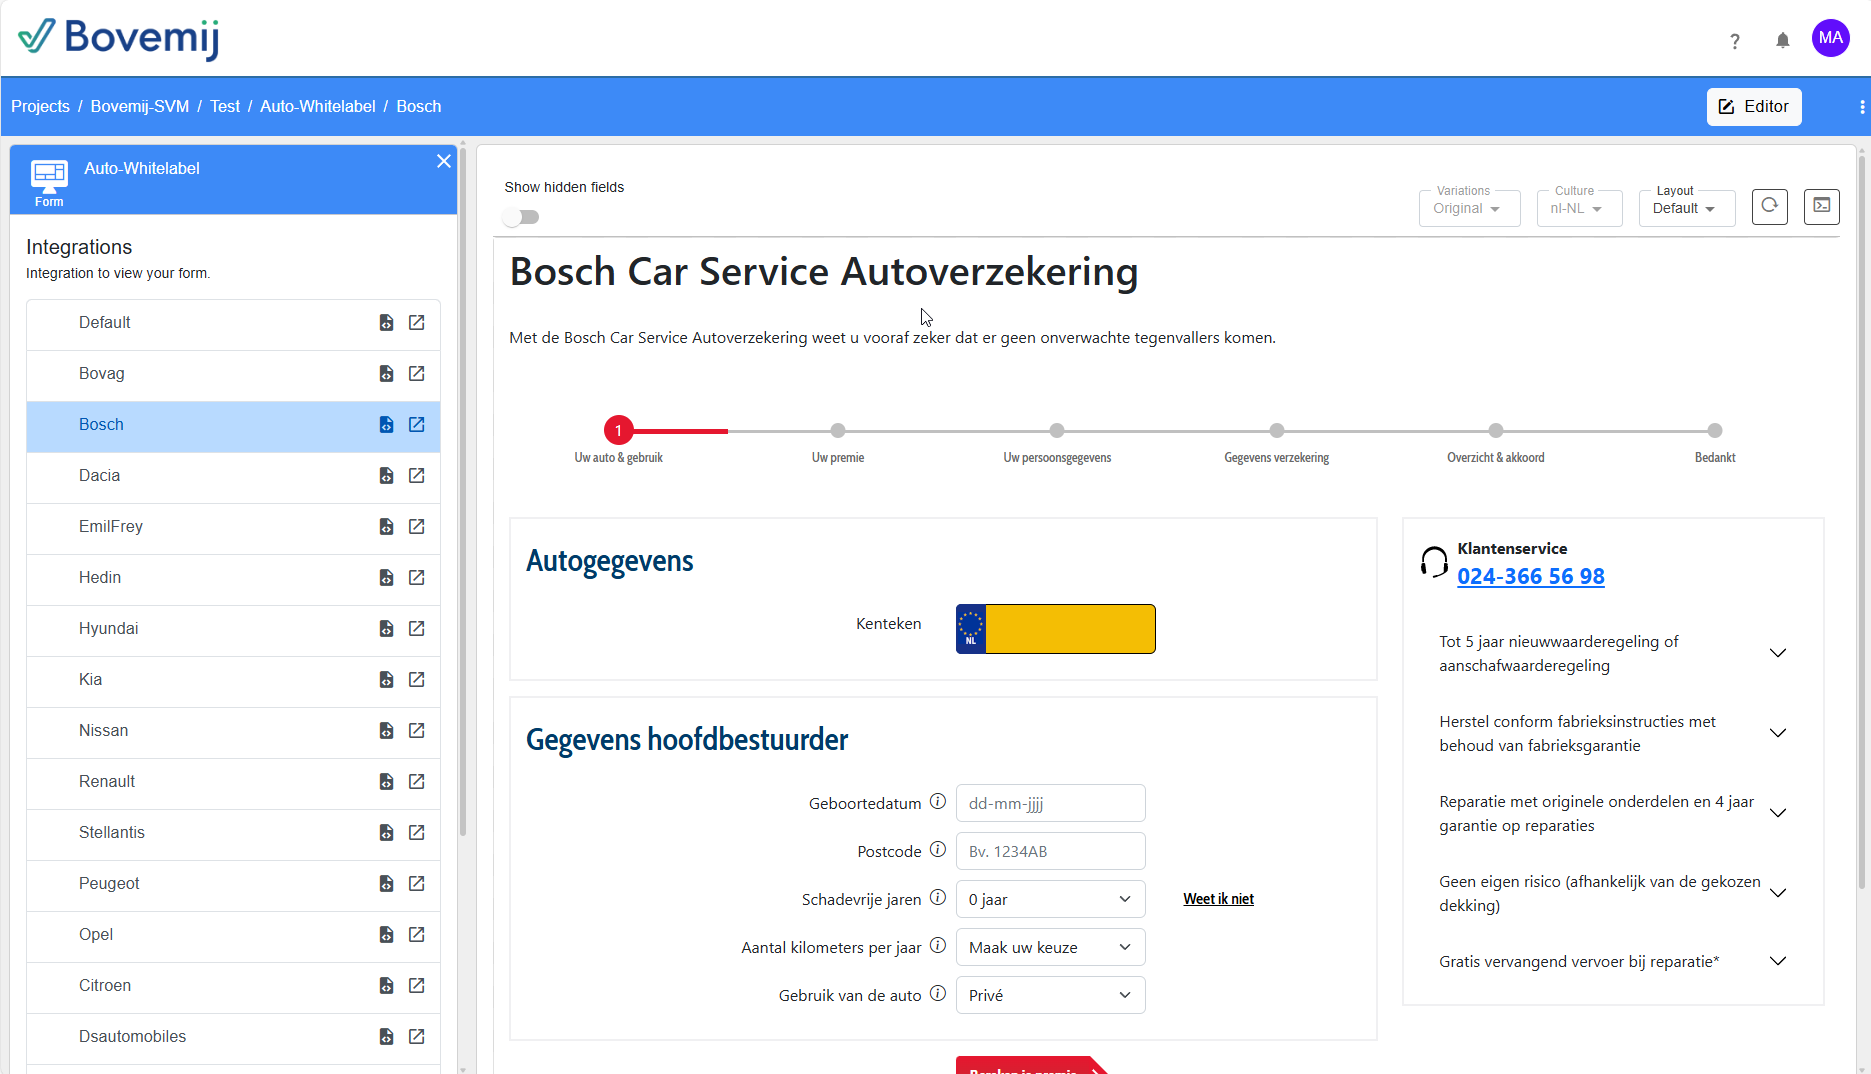The width and height of the screenshot is (1871, 1074).
Task: Click the Bovemij logo
Action: pos(118,38)
